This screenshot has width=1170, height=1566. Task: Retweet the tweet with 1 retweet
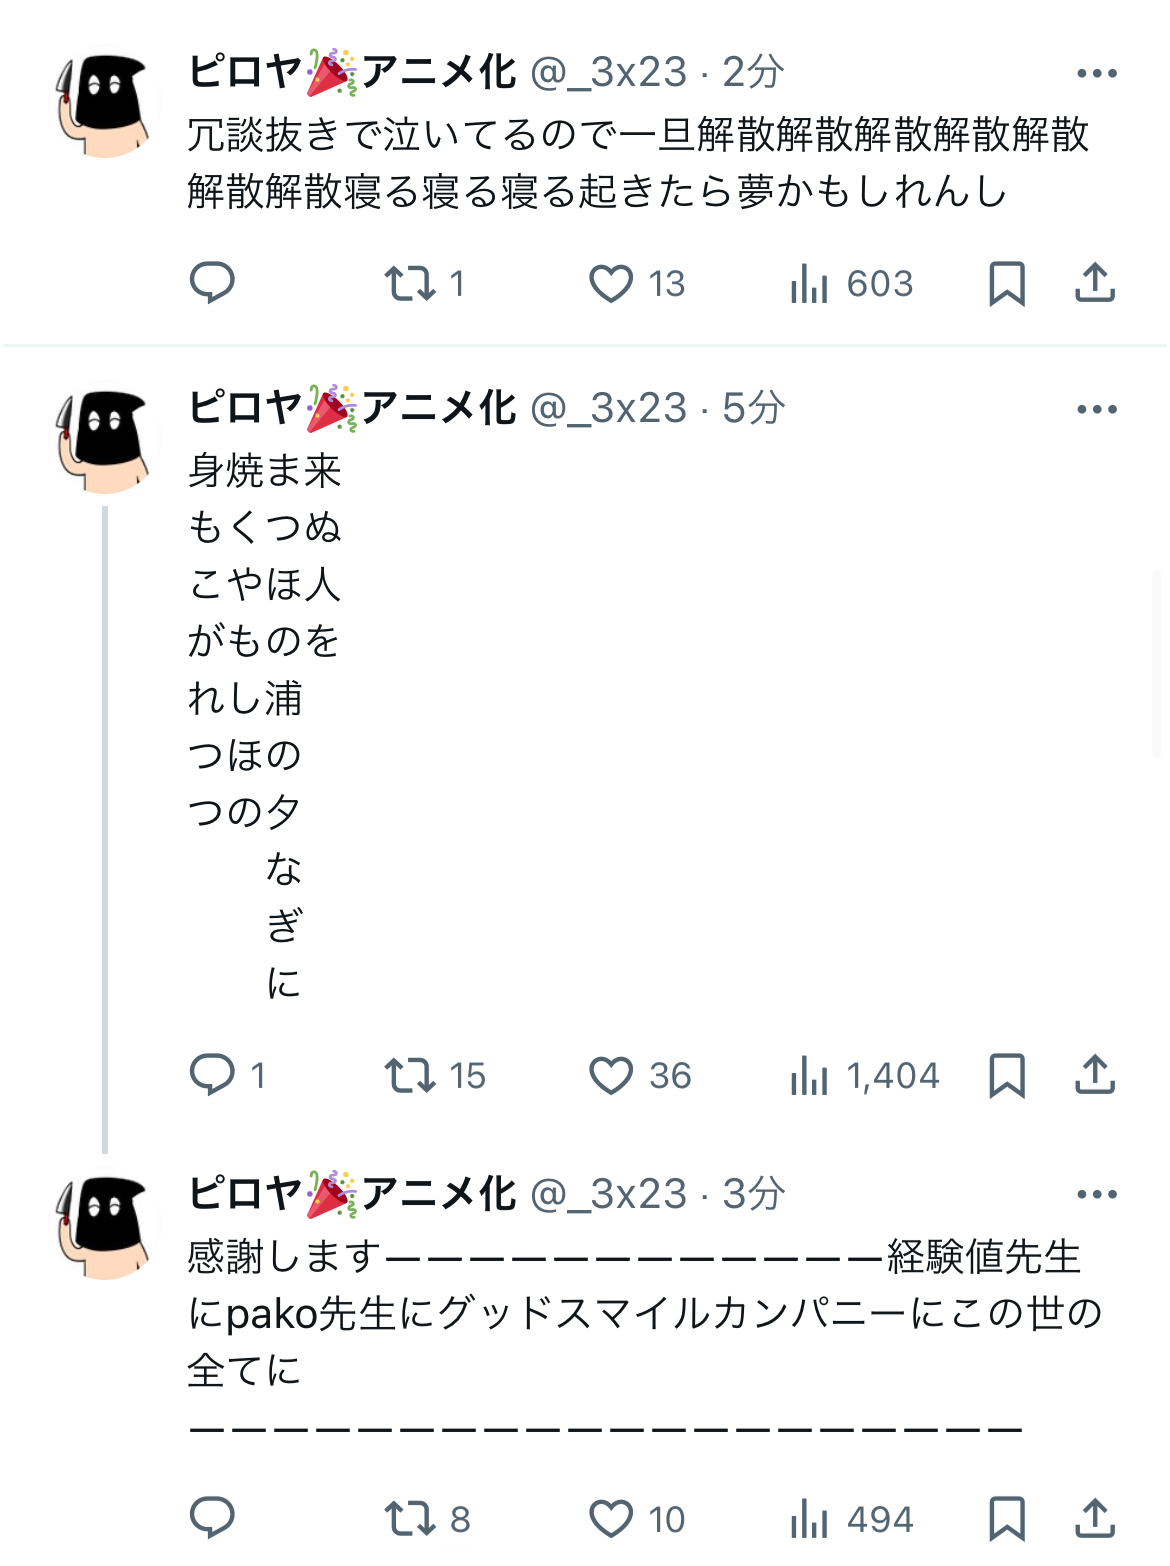tap(411, 283)
